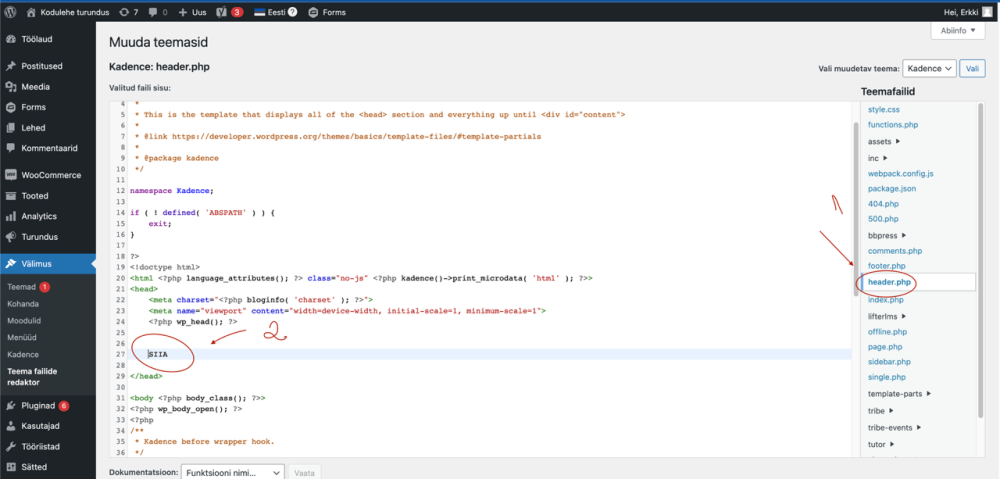Open Töölaud dashboard icon in sidebar
The height and width of the screenshot is (479, 1000).
click(10, 41)
